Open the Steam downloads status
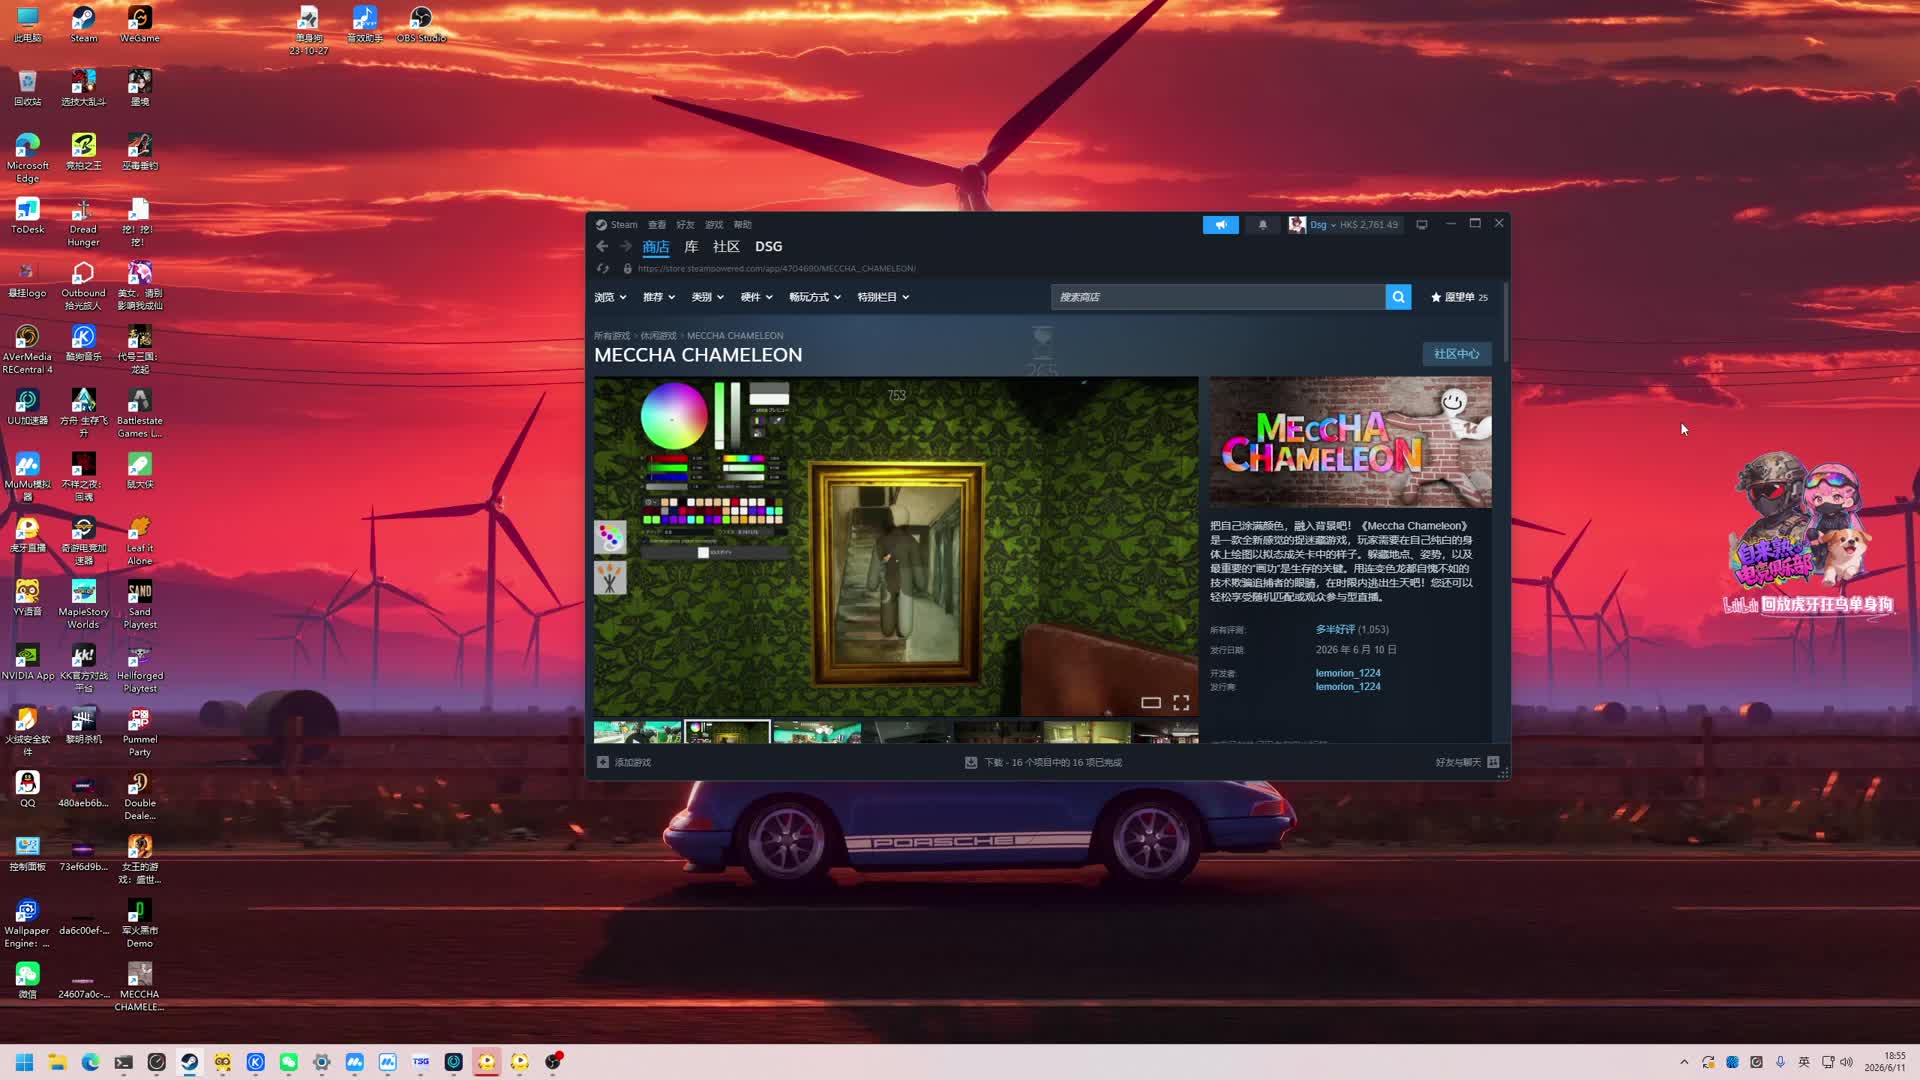This screenshot has height=1080, width=1920. [1043, 762]
